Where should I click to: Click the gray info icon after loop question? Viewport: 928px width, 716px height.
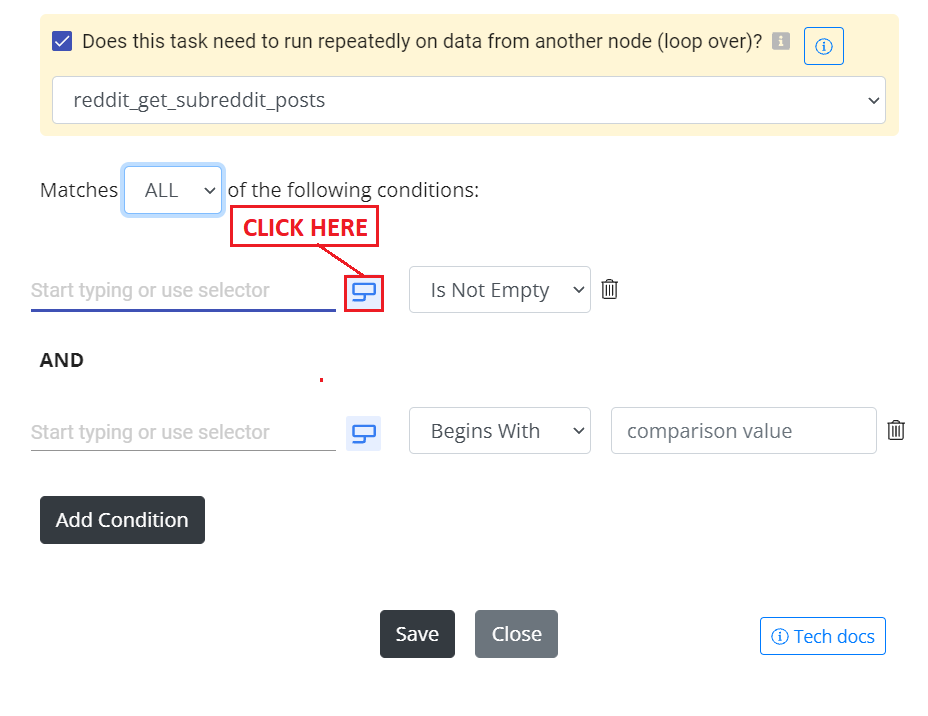coord(781,41)
